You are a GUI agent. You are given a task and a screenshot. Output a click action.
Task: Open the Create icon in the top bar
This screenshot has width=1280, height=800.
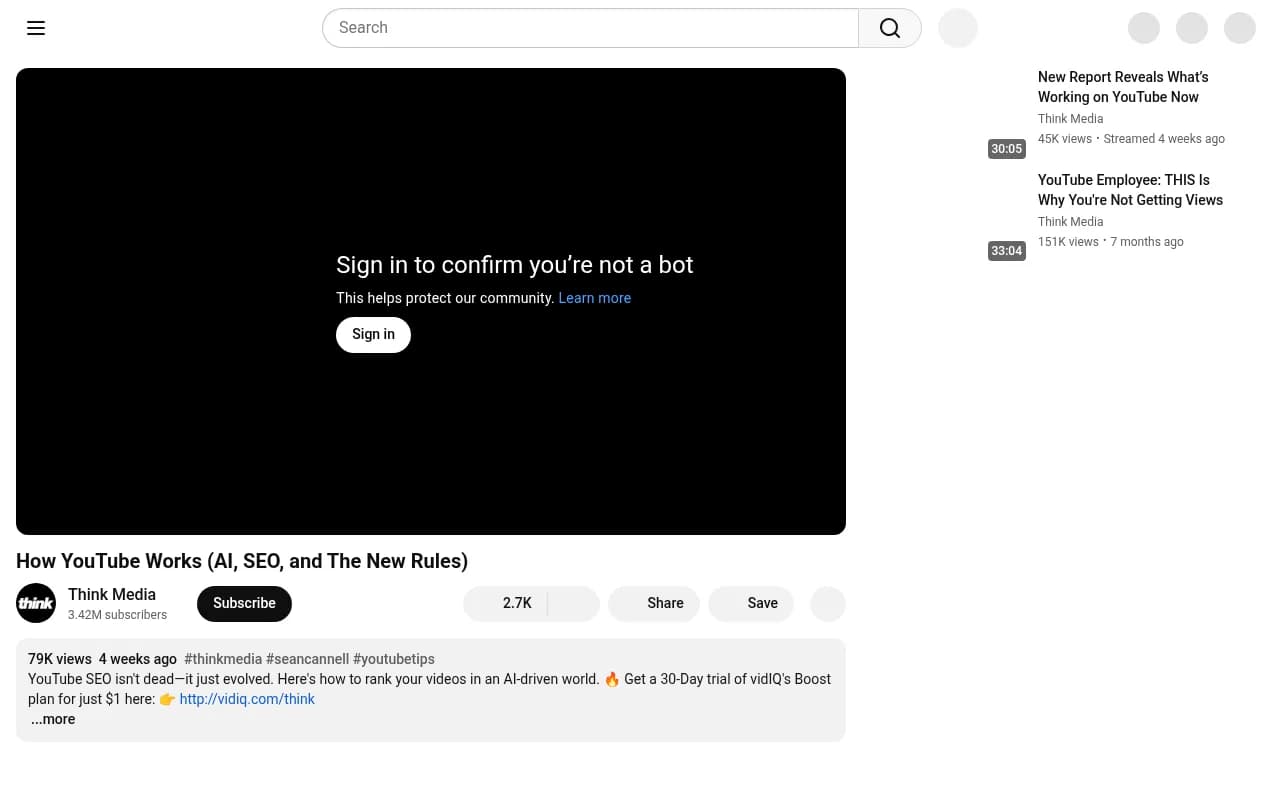[x=1144, y=28]
